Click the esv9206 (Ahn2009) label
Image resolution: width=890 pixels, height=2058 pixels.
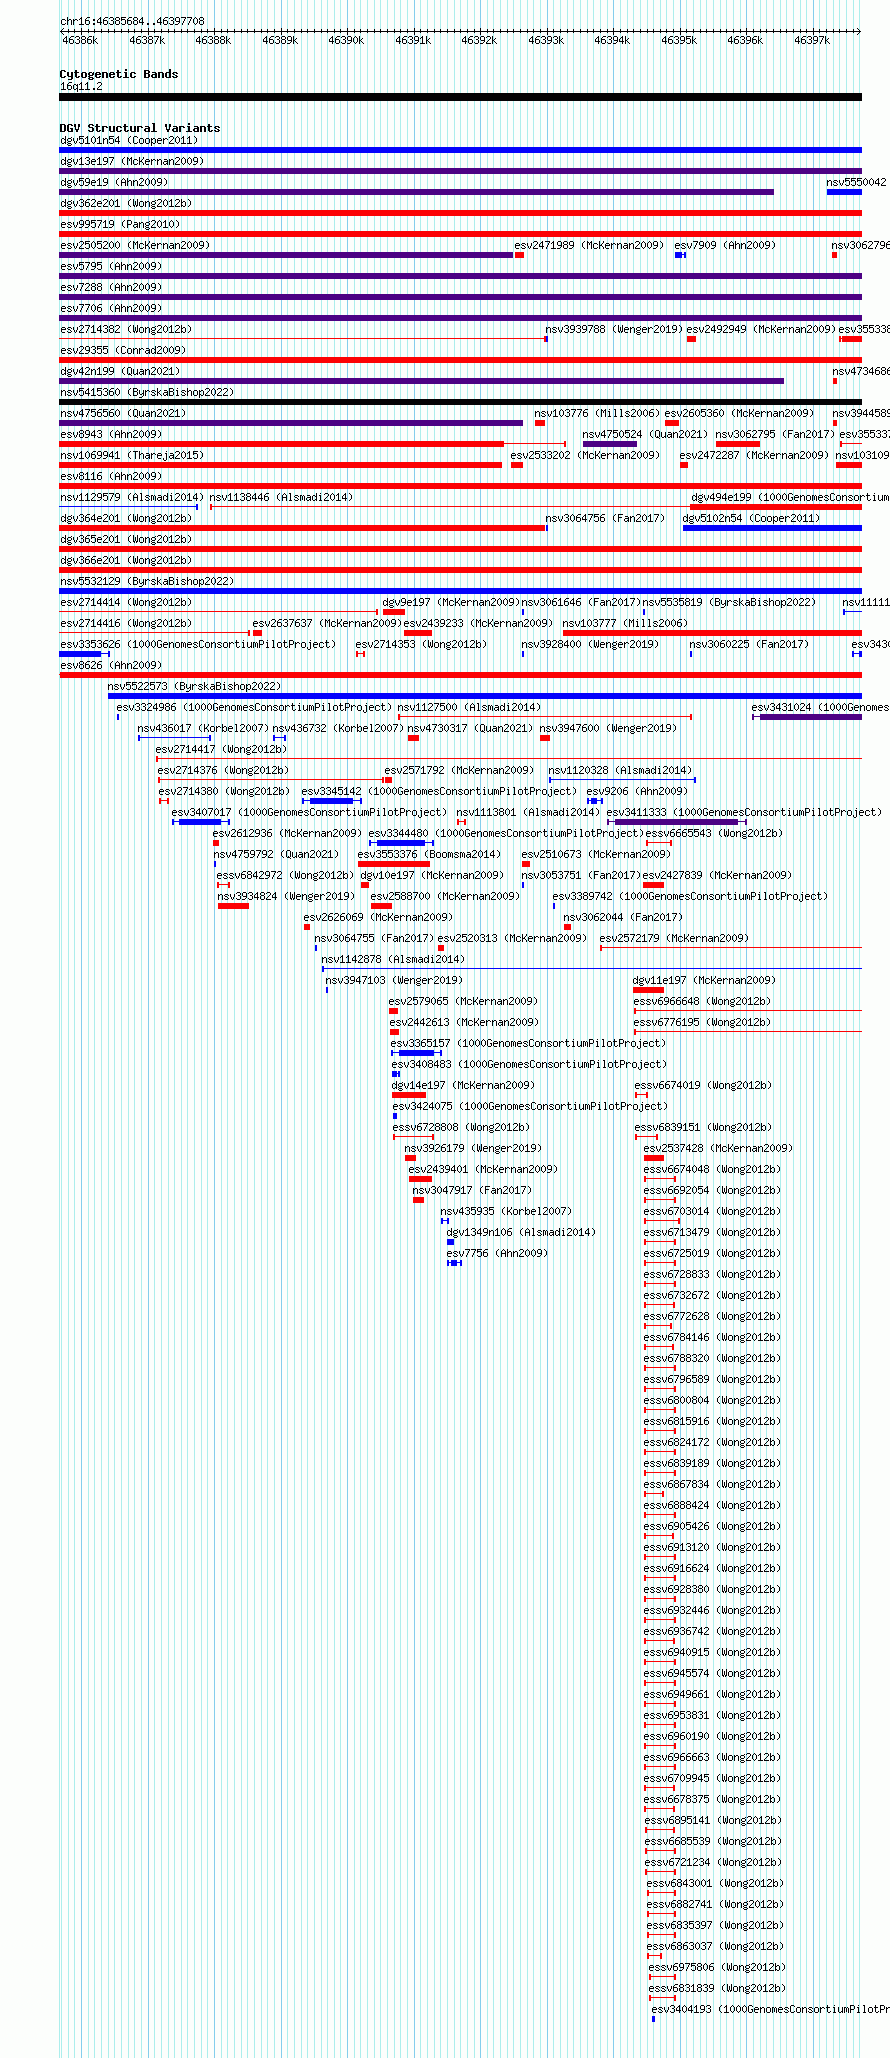638,791
